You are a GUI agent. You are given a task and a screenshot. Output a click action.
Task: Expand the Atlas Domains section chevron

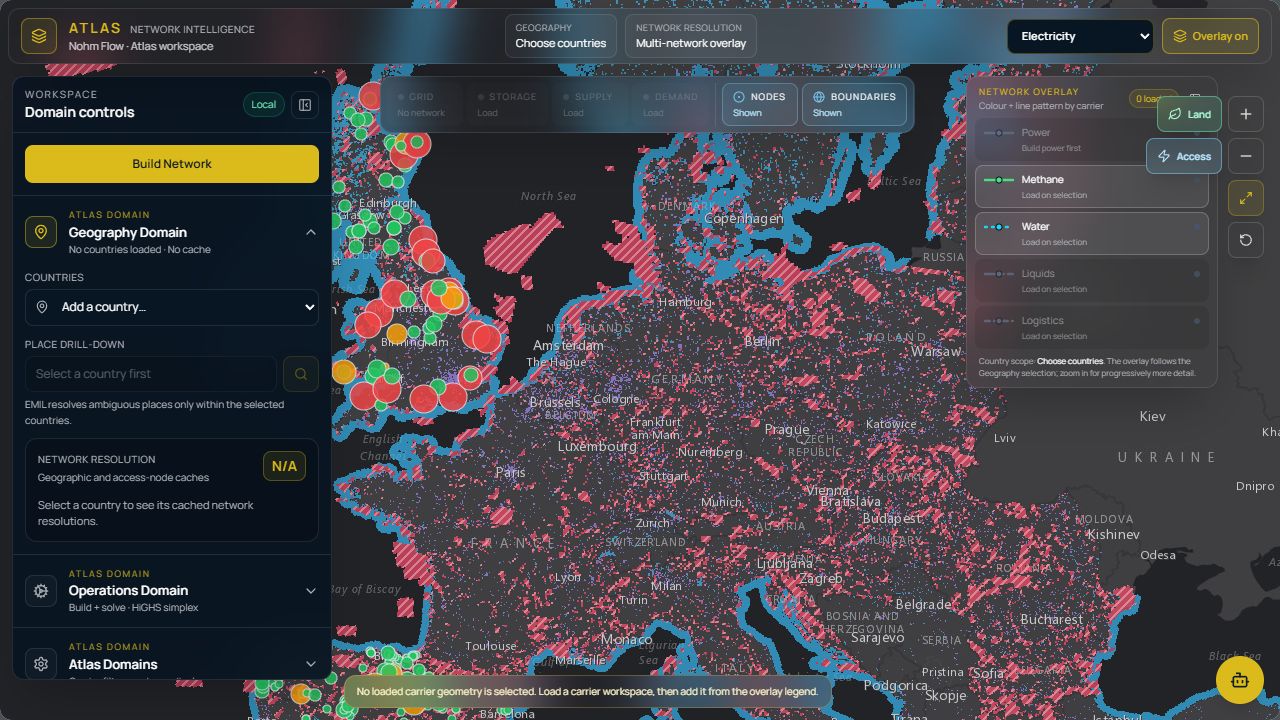[311, 664]
